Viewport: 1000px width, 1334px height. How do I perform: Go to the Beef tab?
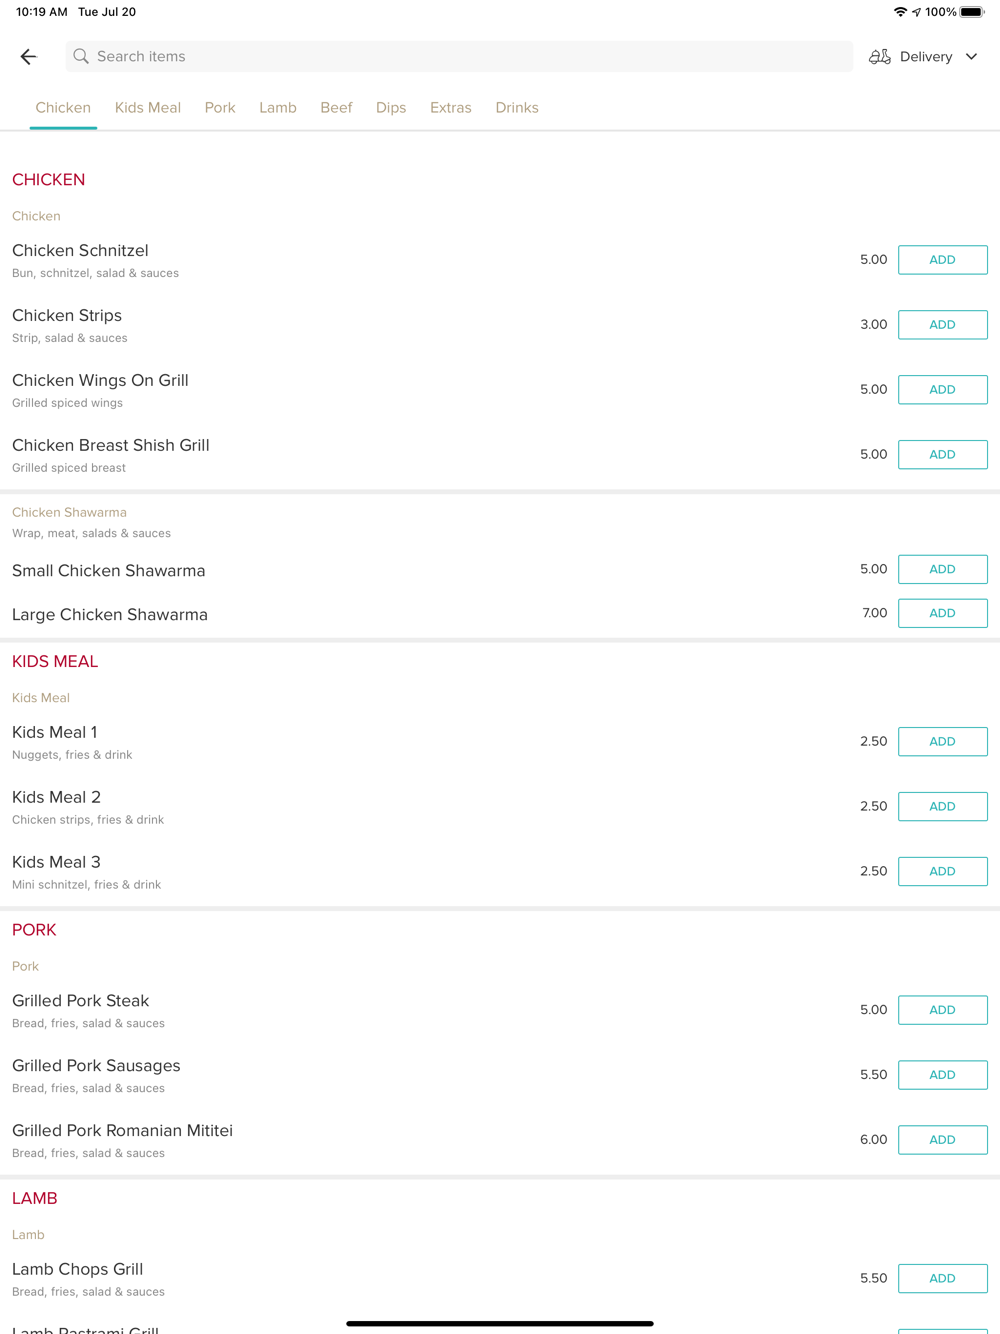(336, 108)
